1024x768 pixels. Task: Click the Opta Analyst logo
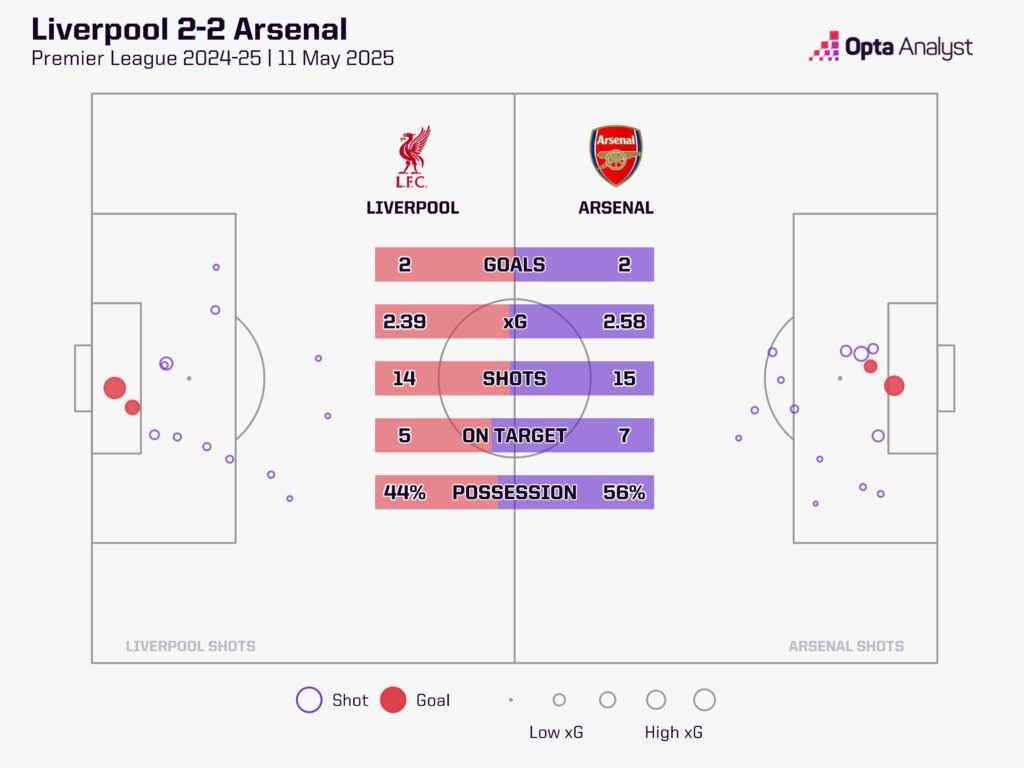tap(890, 47)
